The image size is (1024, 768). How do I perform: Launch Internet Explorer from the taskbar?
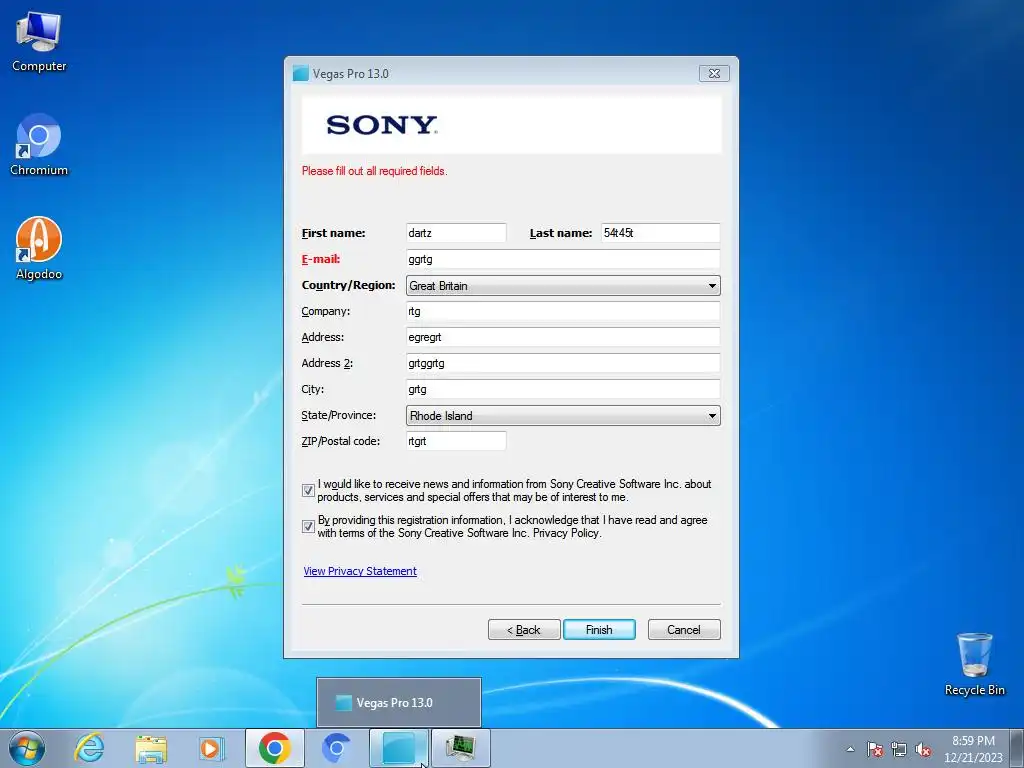click(89, 748)
